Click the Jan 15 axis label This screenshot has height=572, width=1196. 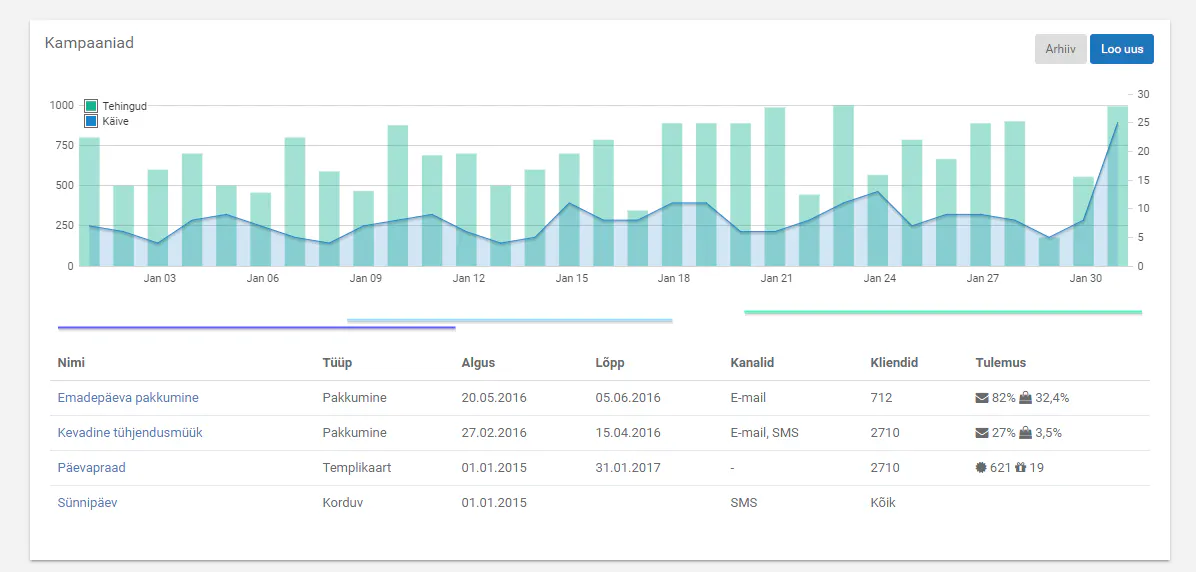[x=571, y=278]
